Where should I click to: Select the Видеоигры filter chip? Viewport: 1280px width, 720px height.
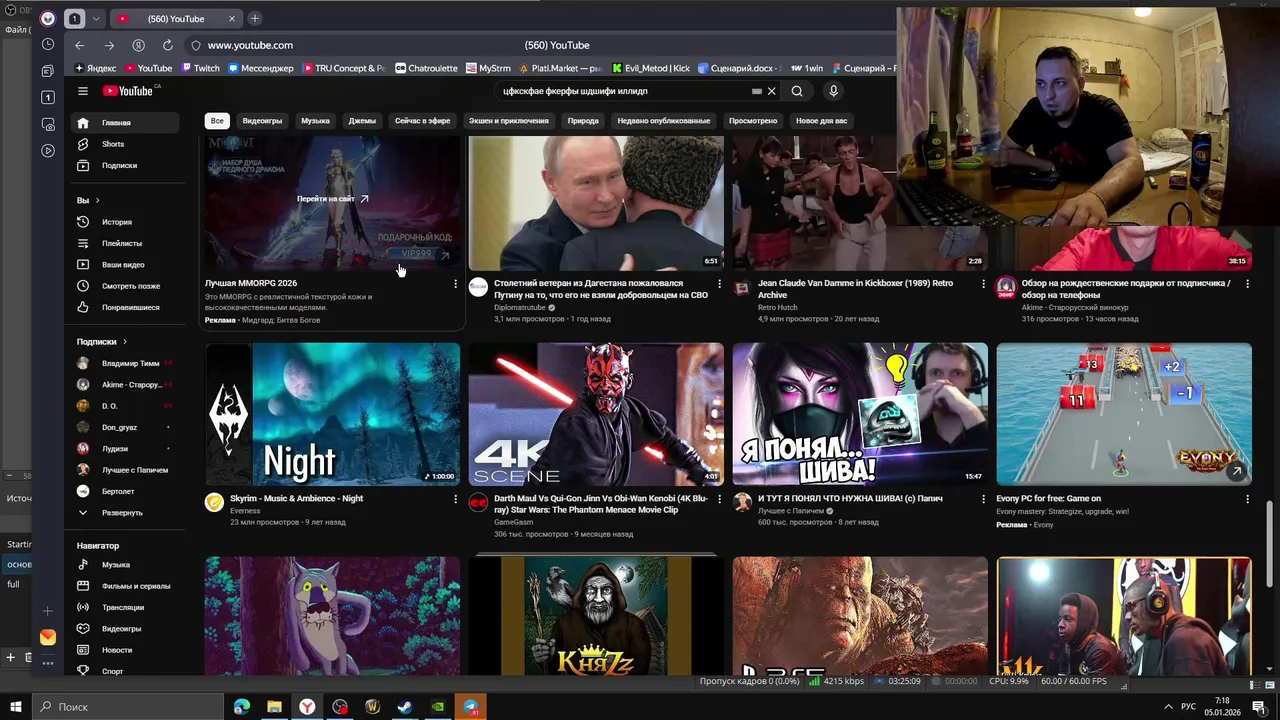tap(262, 120)
